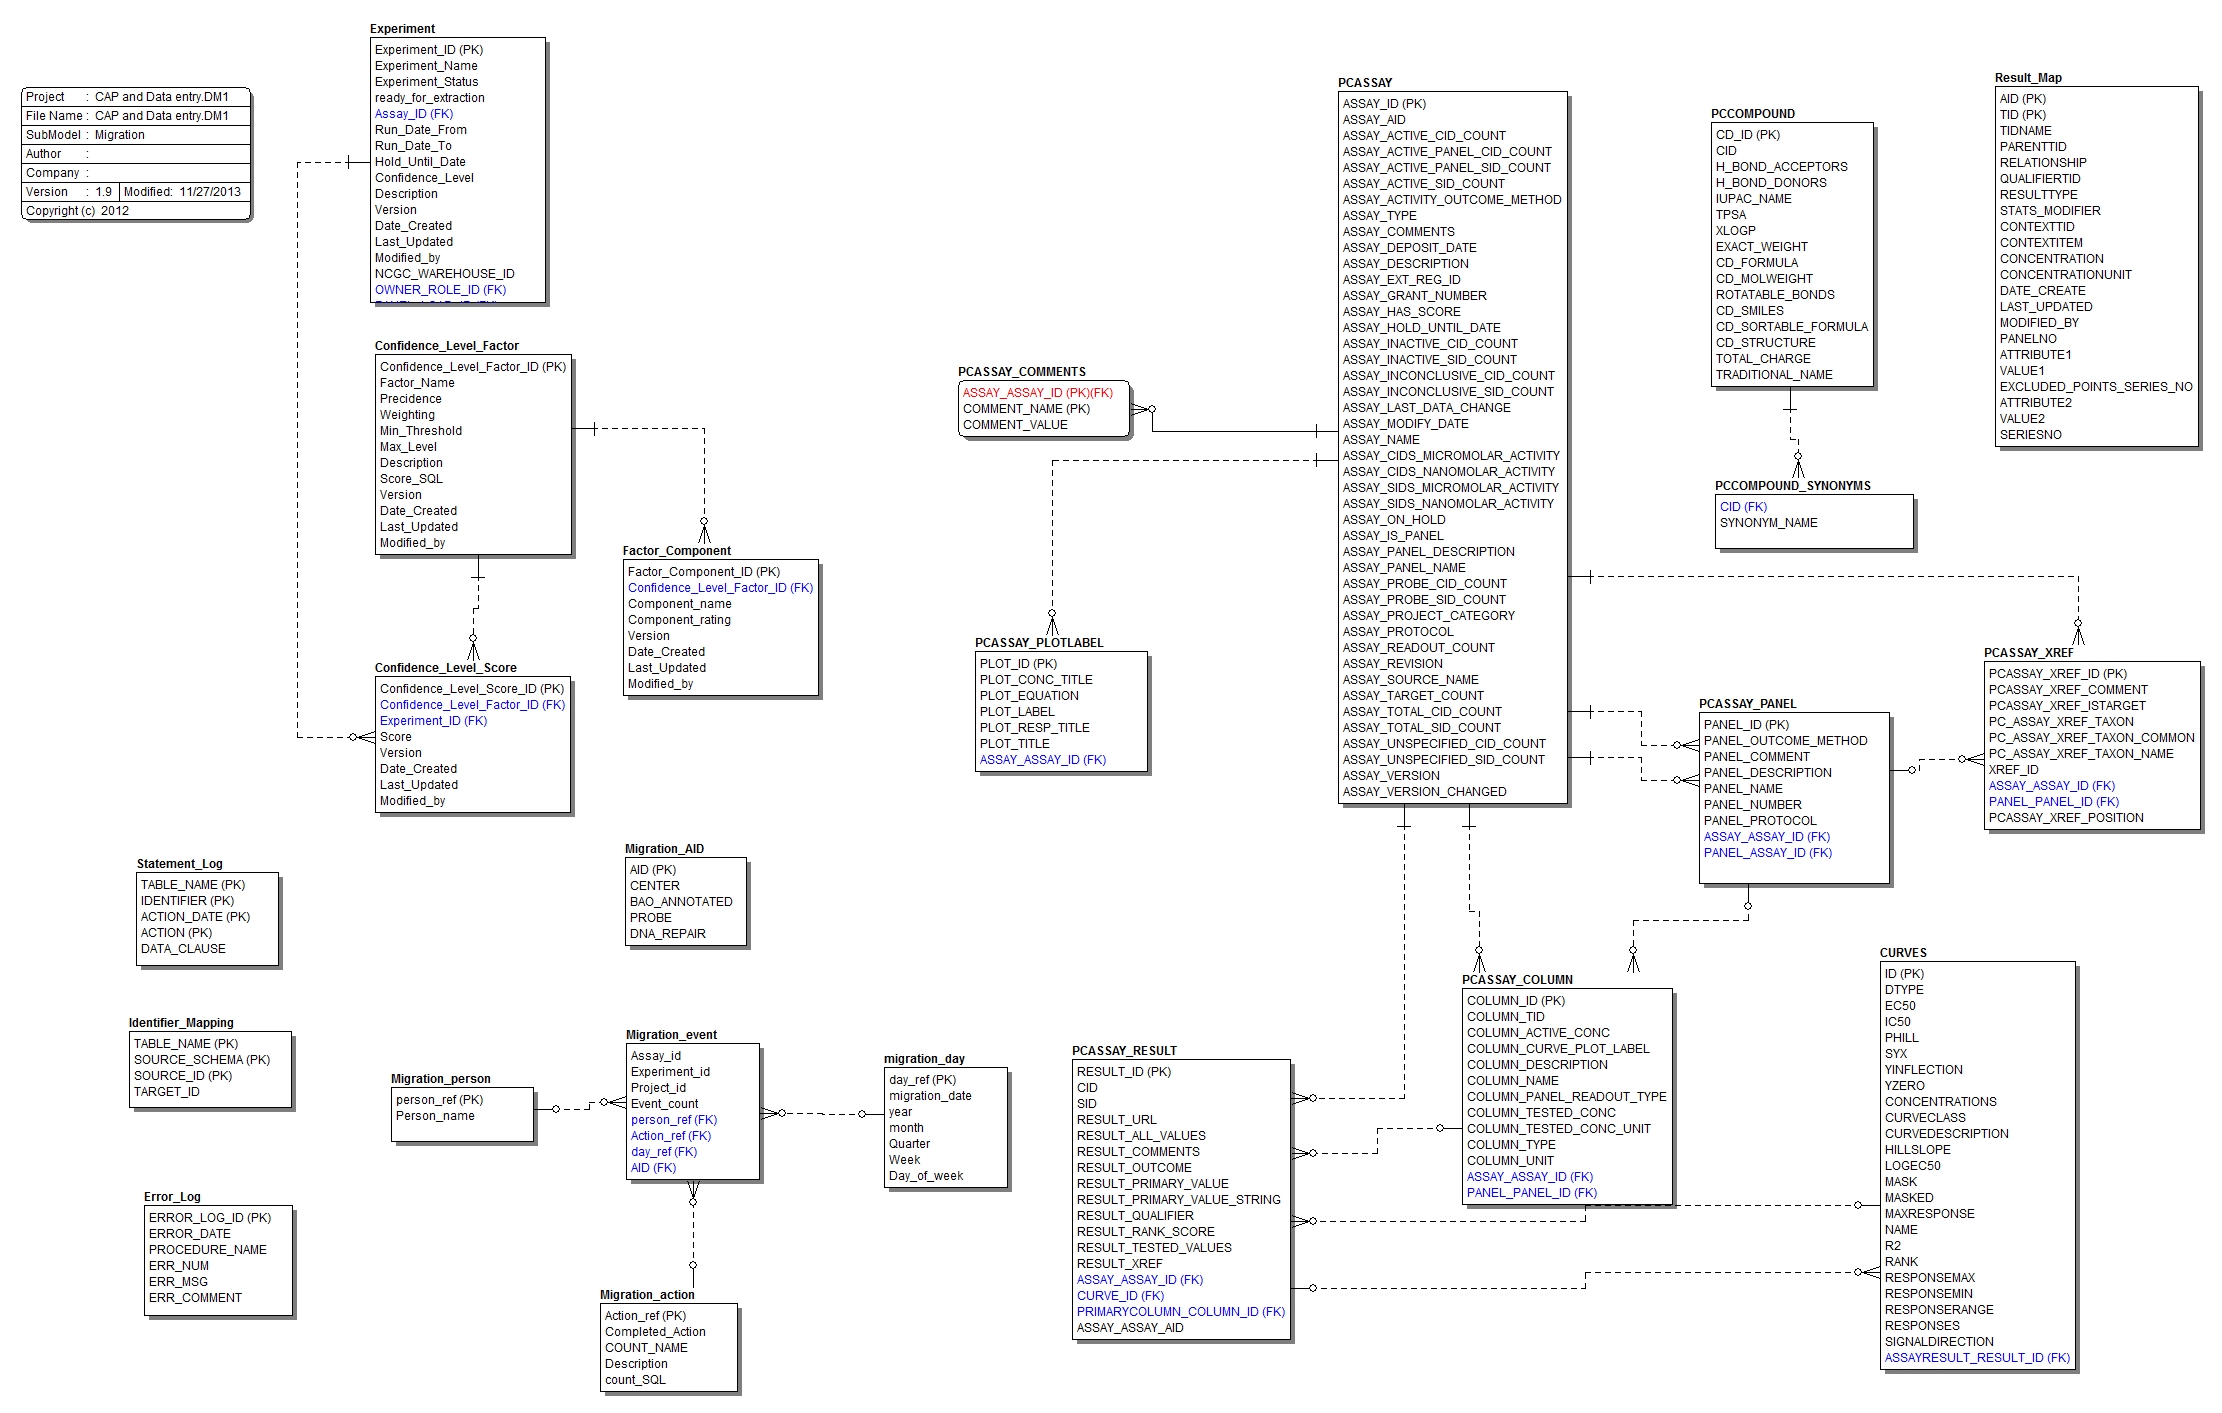Click the Statement_Log entity header
This screenshot has width=2222, height=1413.
[180, 863]
